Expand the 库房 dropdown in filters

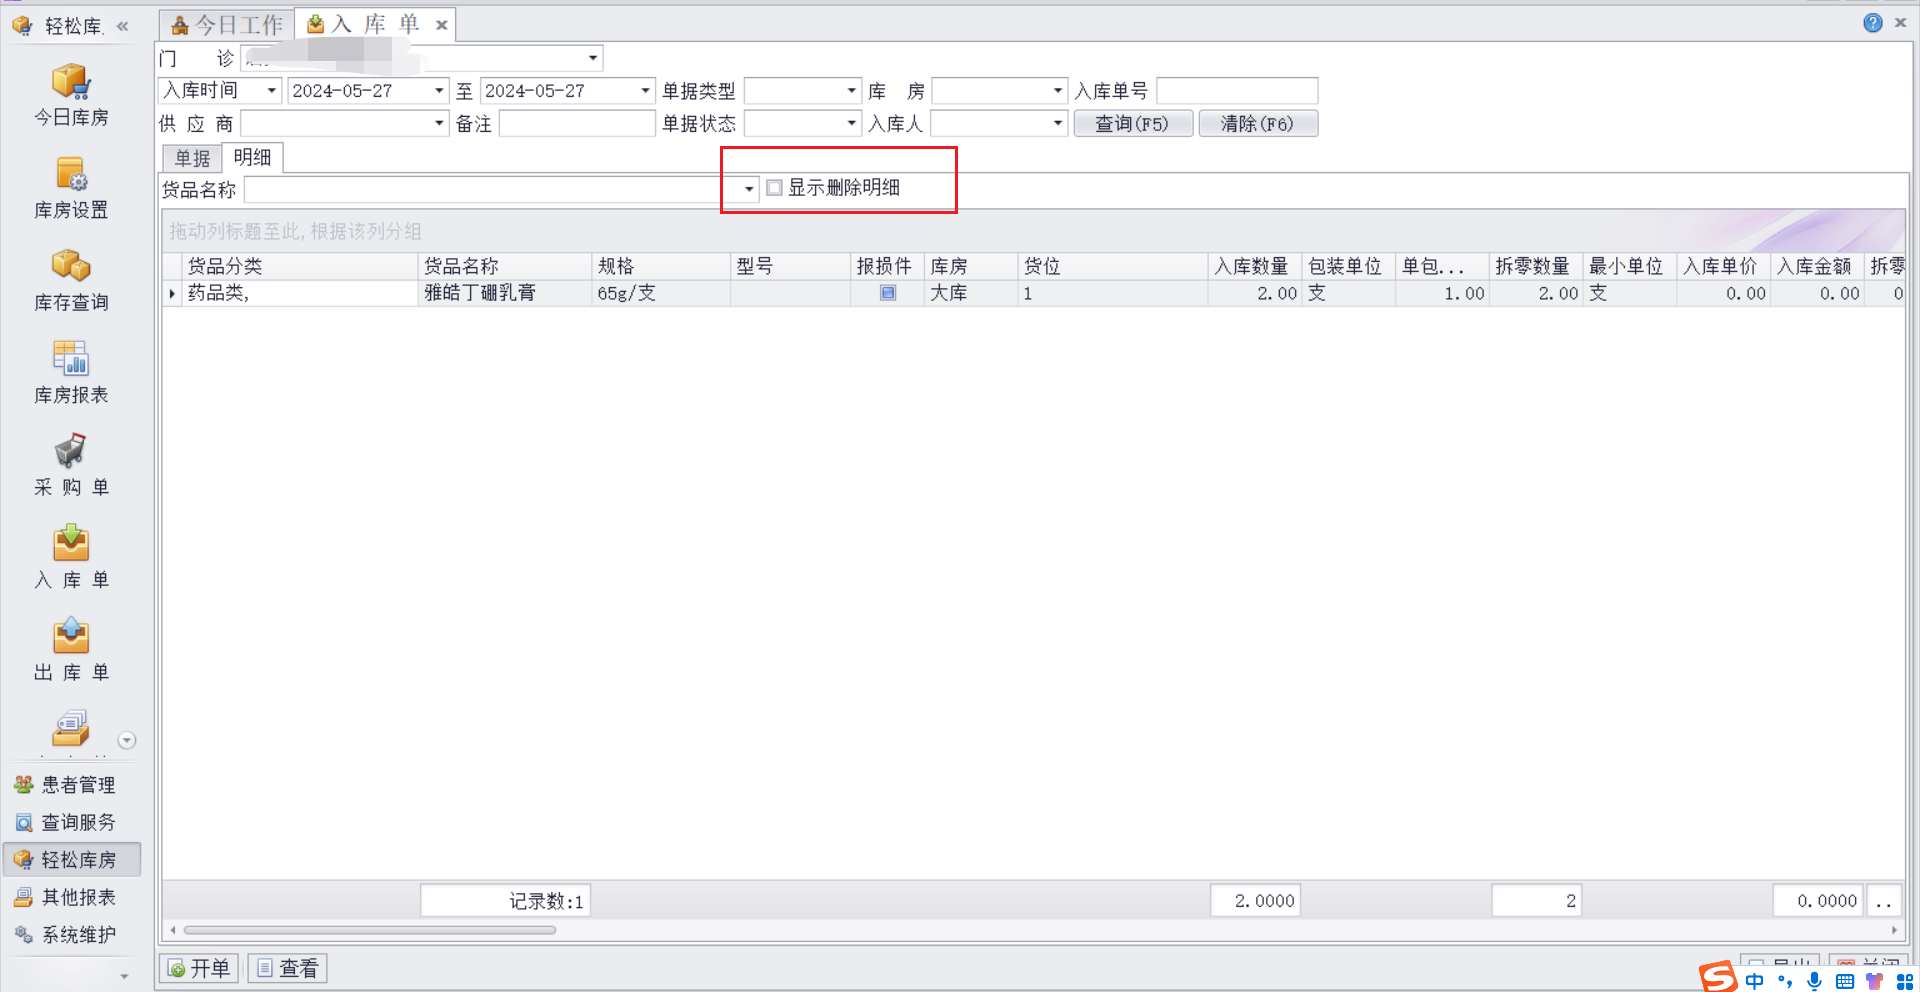(1058, 91)
